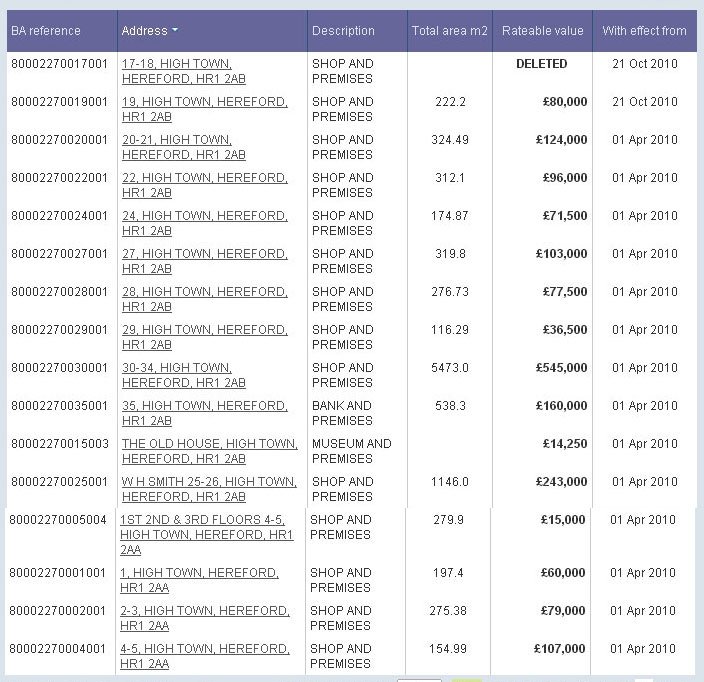Viewport: 704px width, 682px height.
Task: Click rateable value £14,250
Action: point(565,444)
